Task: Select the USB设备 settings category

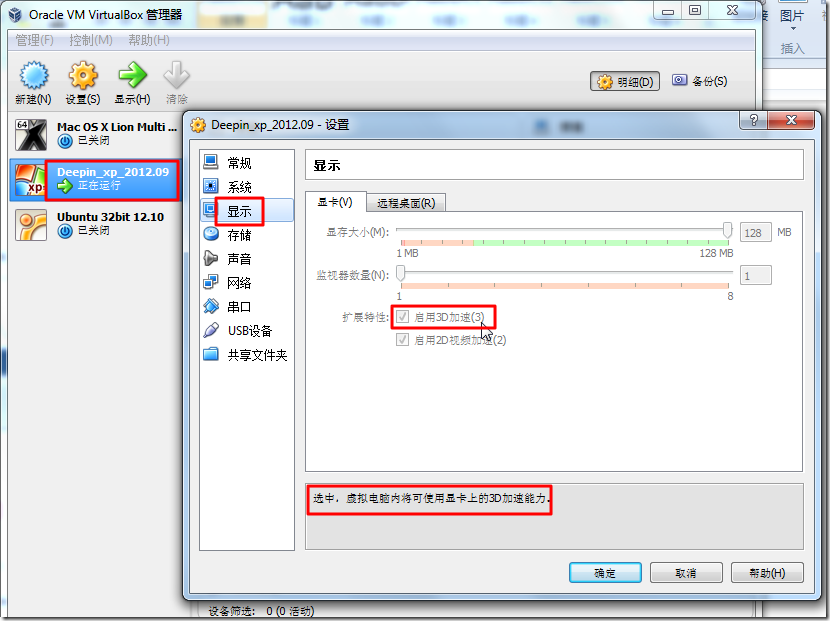Action: [x=247, y=331]
